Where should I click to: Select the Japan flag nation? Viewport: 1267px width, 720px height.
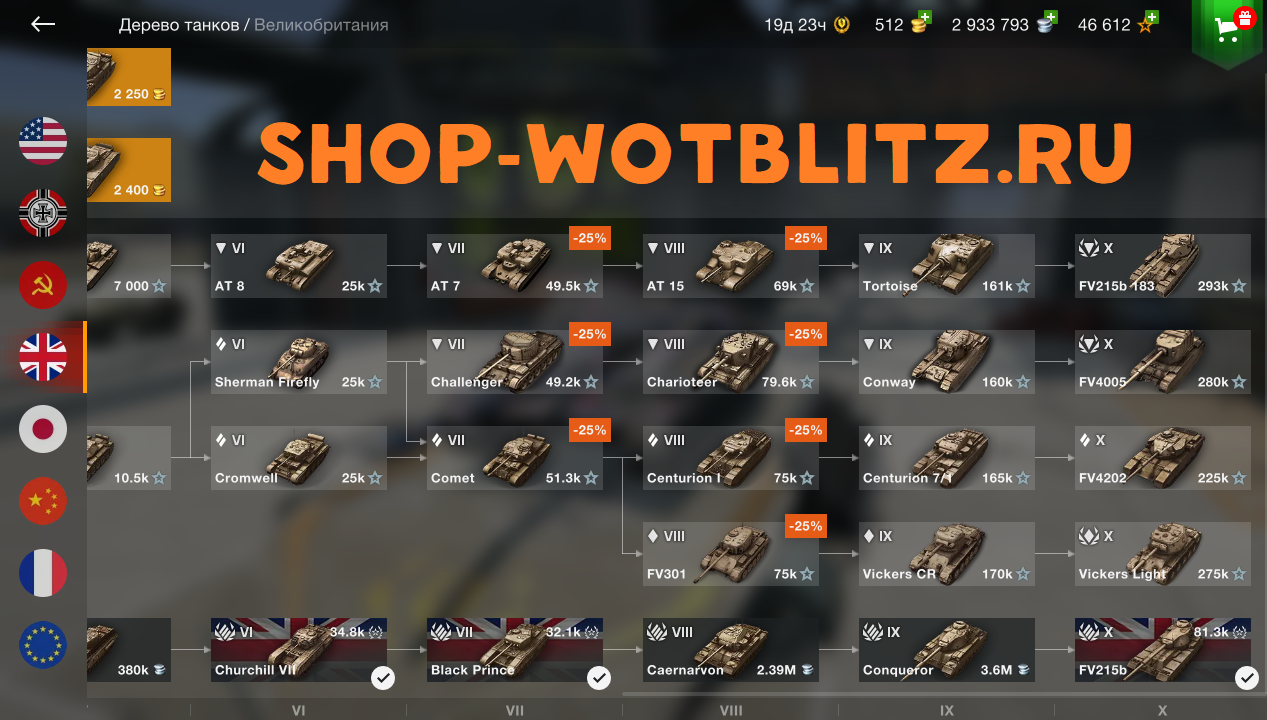tap(43, 429)
